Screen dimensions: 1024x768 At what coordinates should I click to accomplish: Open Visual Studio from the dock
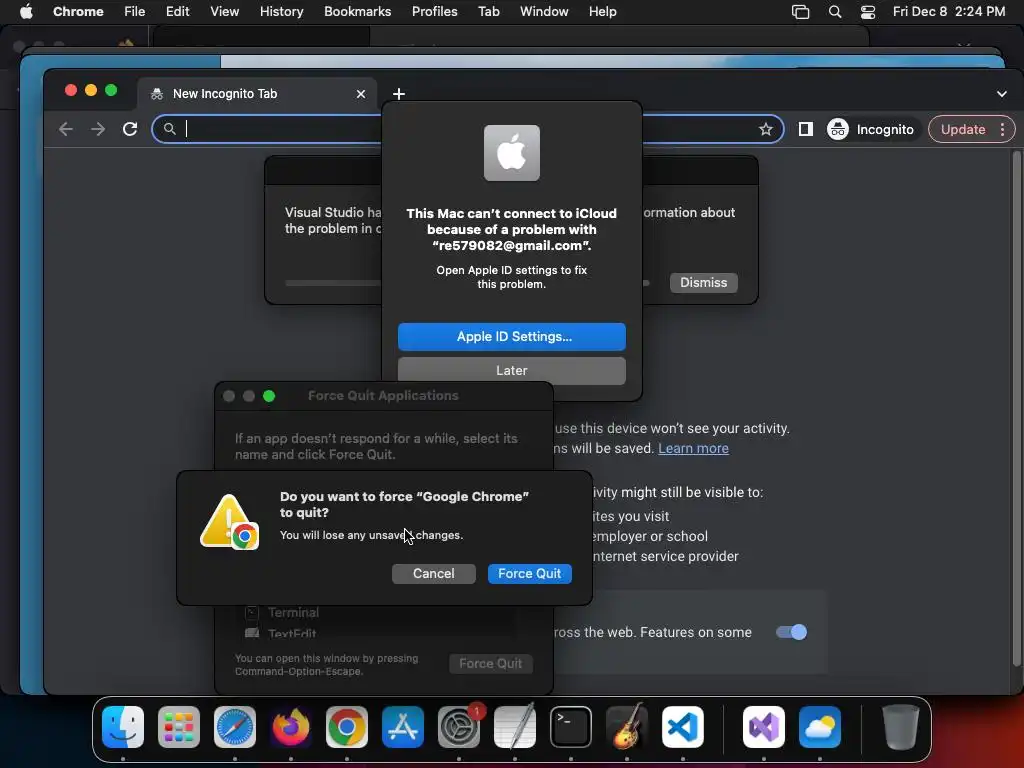(x=764, y=727)
